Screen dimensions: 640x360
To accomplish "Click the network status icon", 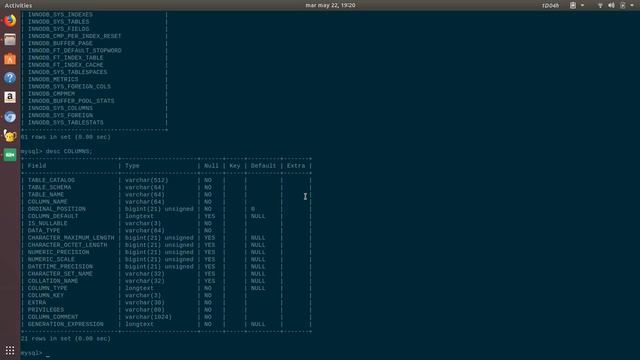I will [x=600, y=5].
